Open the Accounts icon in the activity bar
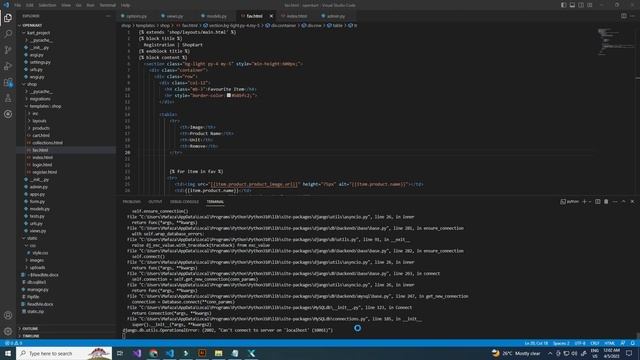This screenshot has width=640, height=360. click(8, 315)
